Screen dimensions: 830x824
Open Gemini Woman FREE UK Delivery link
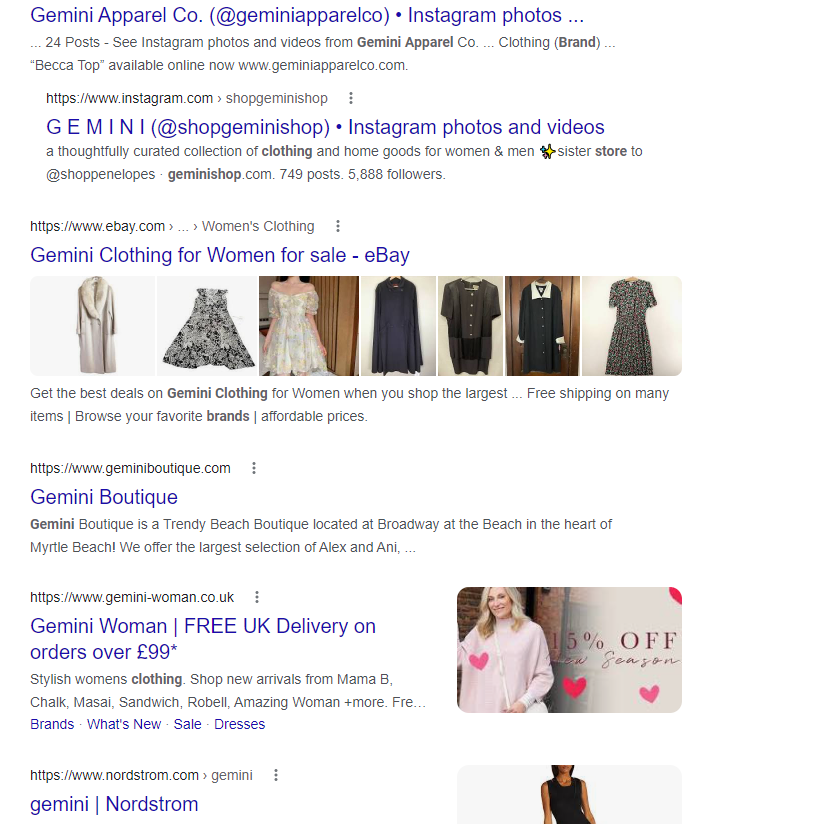203,626
